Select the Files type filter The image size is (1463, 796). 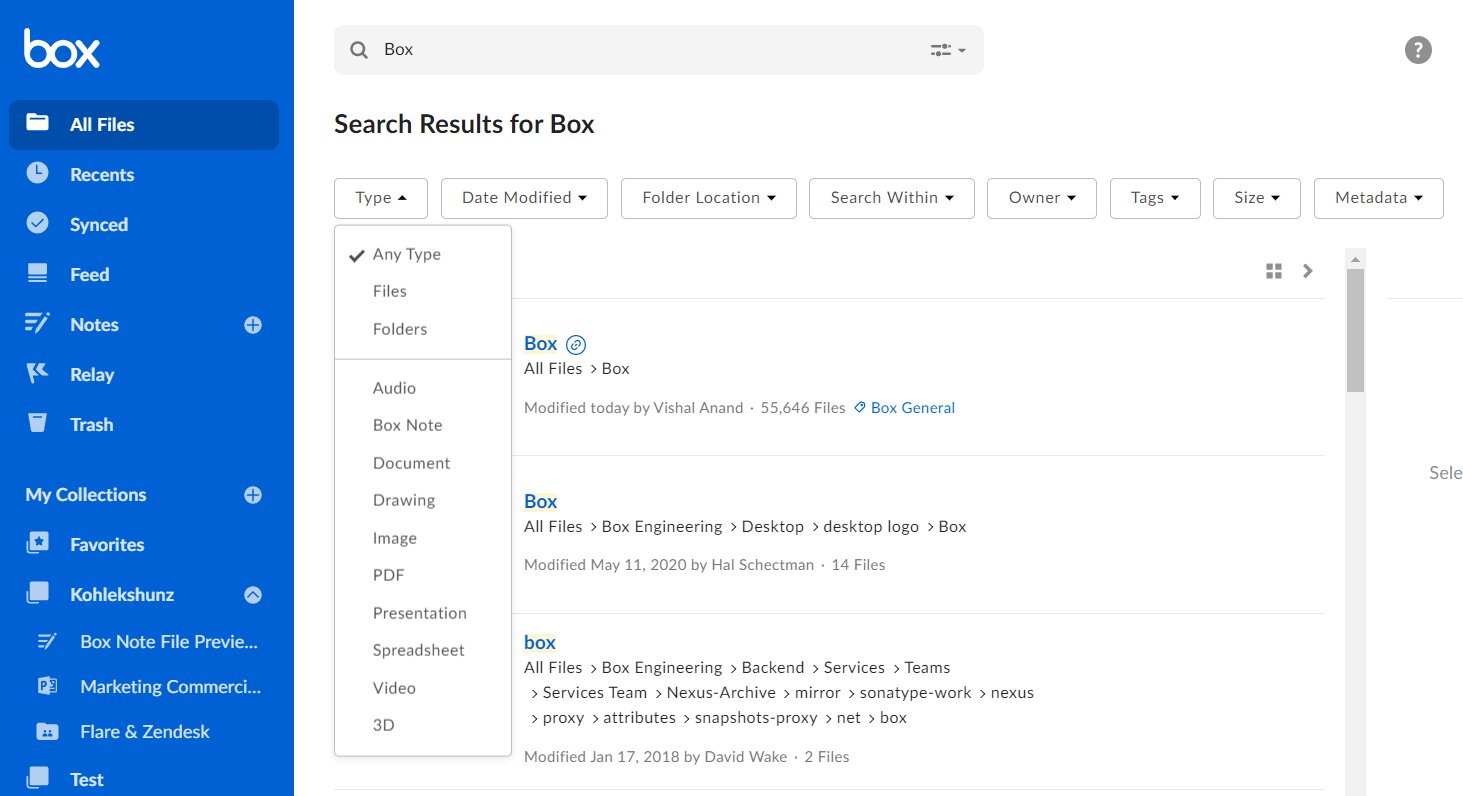pyautogui.click(x=390, y=291)
